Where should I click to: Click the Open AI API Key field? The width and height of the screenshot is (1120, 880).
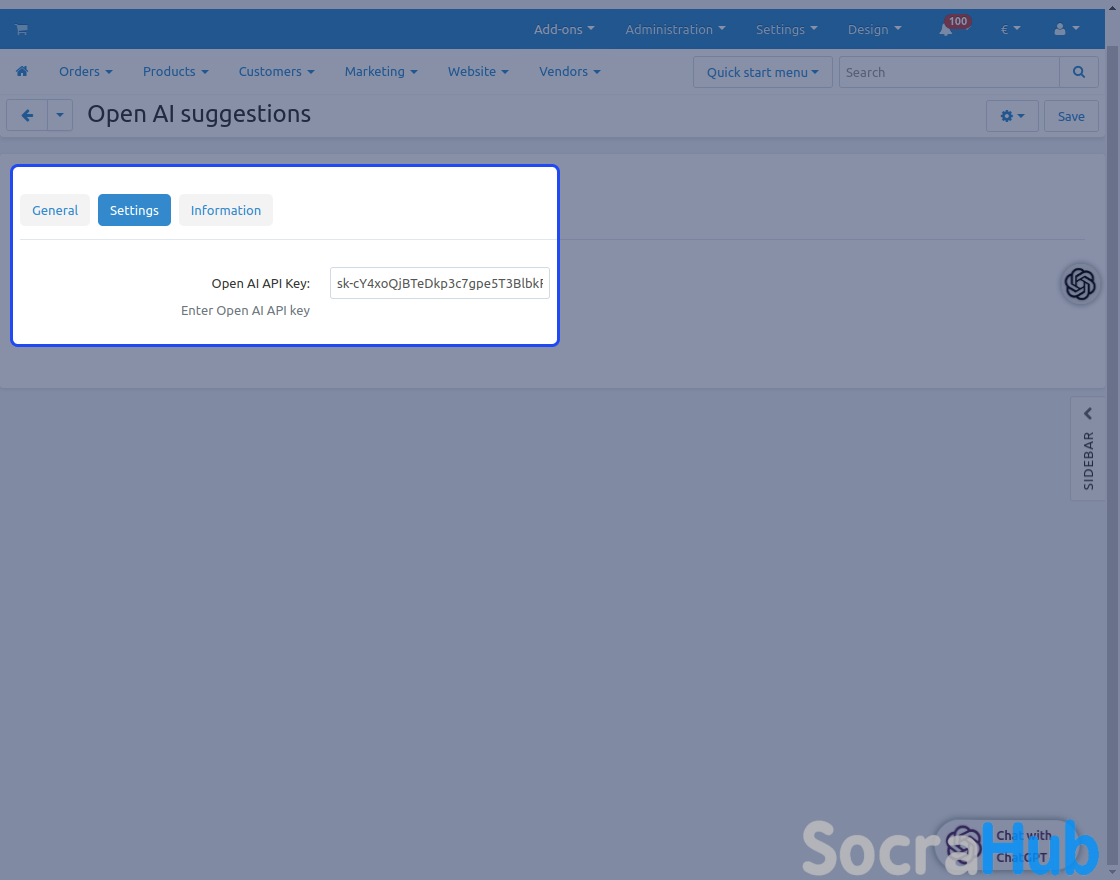[439, 283]
